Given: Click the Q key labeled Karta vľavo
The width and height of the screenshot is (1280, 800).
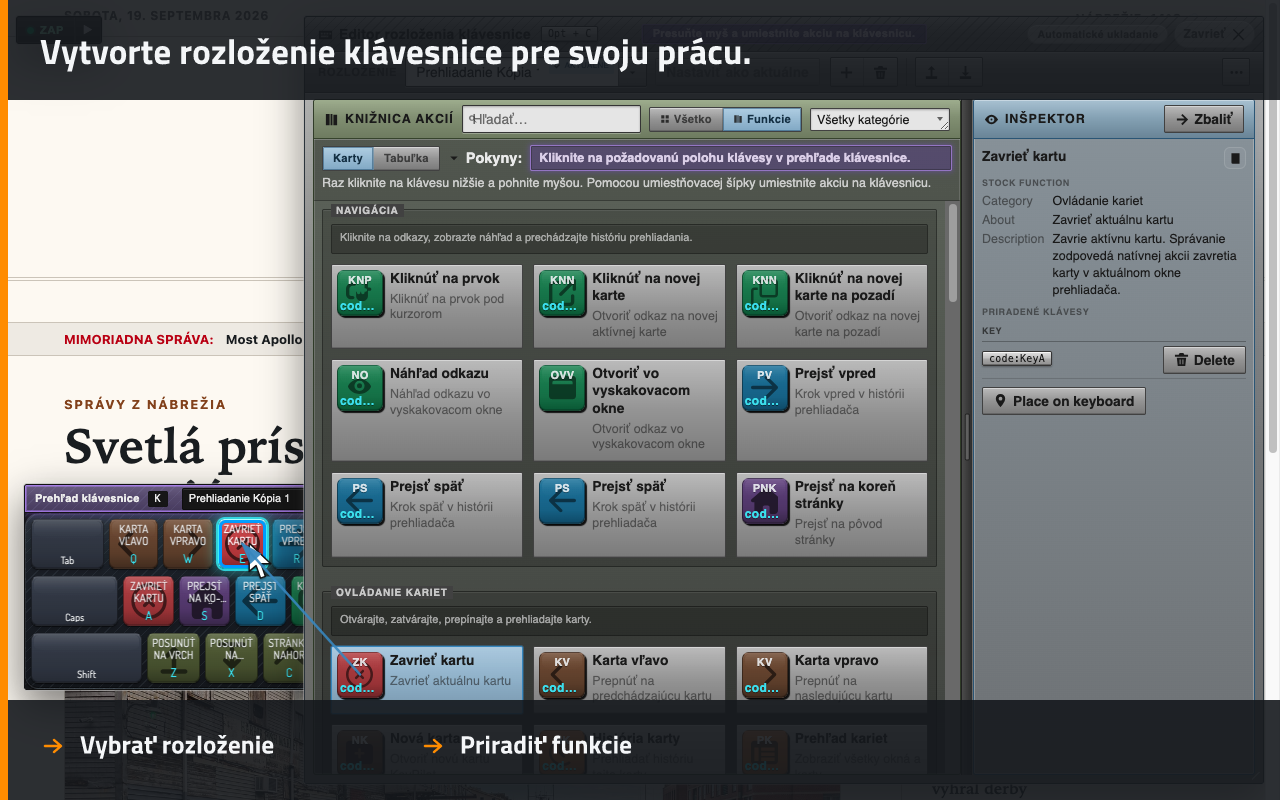Looking at the screenshot, I should tap(133, 544).
